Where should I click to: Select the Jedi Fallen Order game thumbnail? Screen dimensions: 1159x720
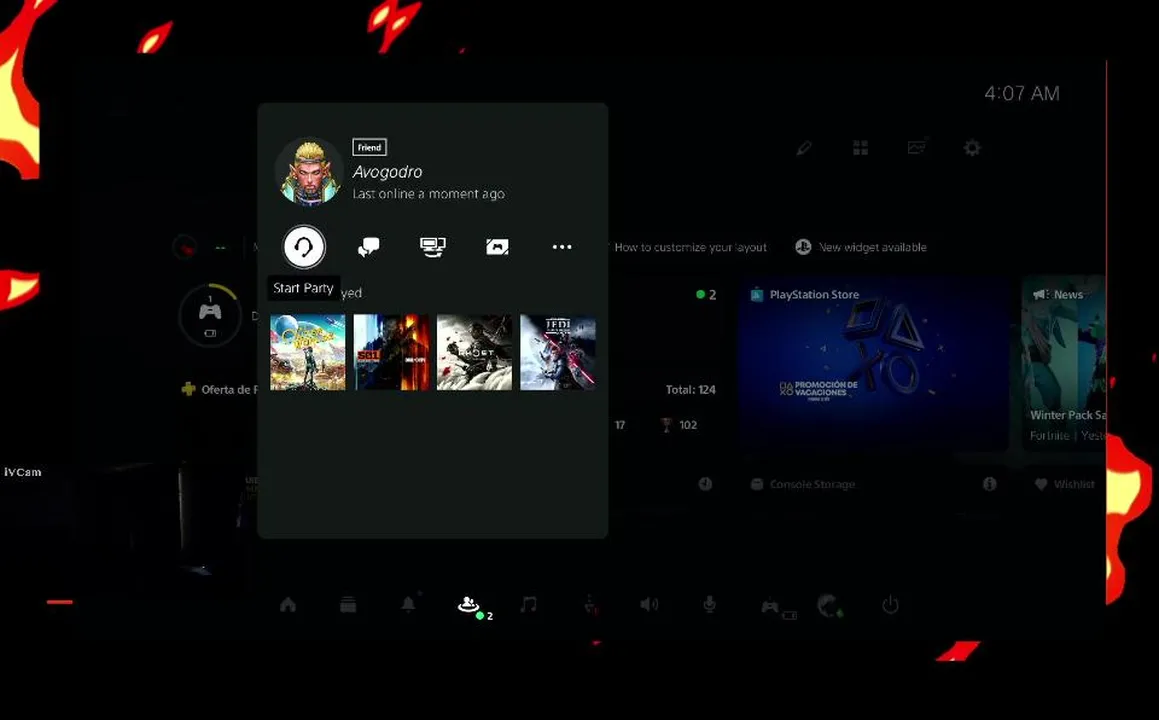tap(557, 353)
